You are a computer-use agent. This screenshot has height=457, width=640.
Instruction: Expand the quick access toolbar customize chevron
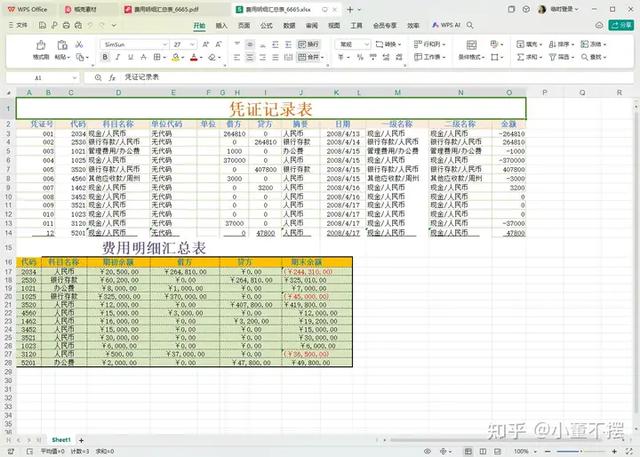[114, 25]
